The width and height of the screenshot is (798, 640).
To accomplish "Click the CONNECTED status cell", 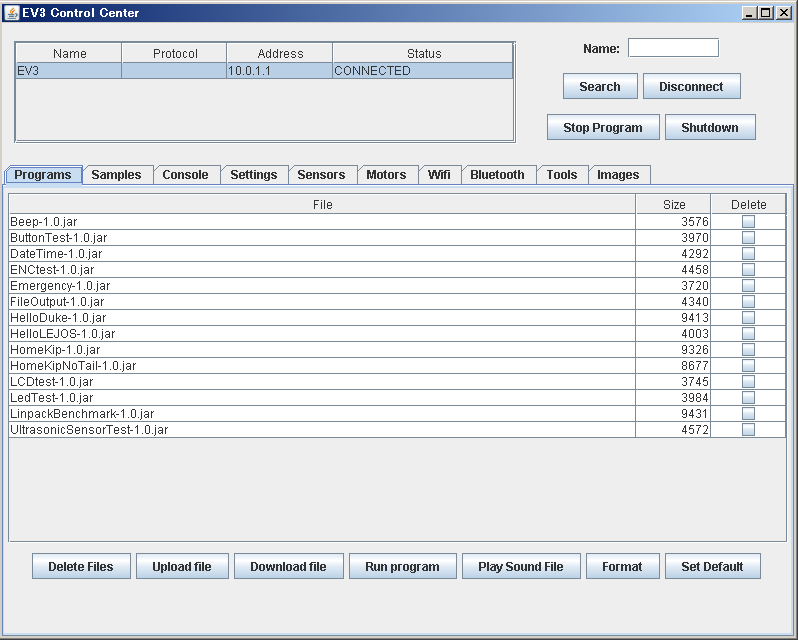I will click(422, 71).
